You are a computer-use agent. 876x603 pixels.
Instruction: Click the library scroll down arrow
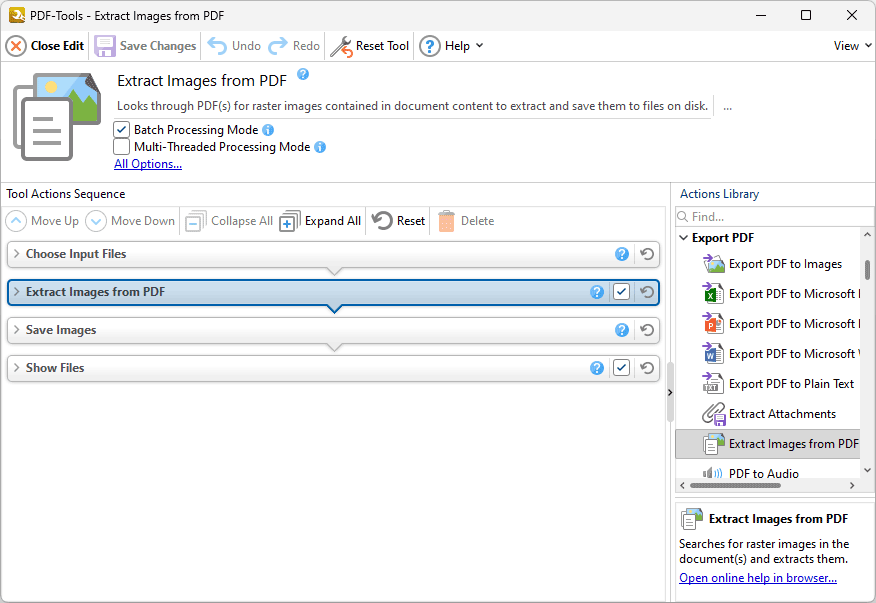coord(868,471)
